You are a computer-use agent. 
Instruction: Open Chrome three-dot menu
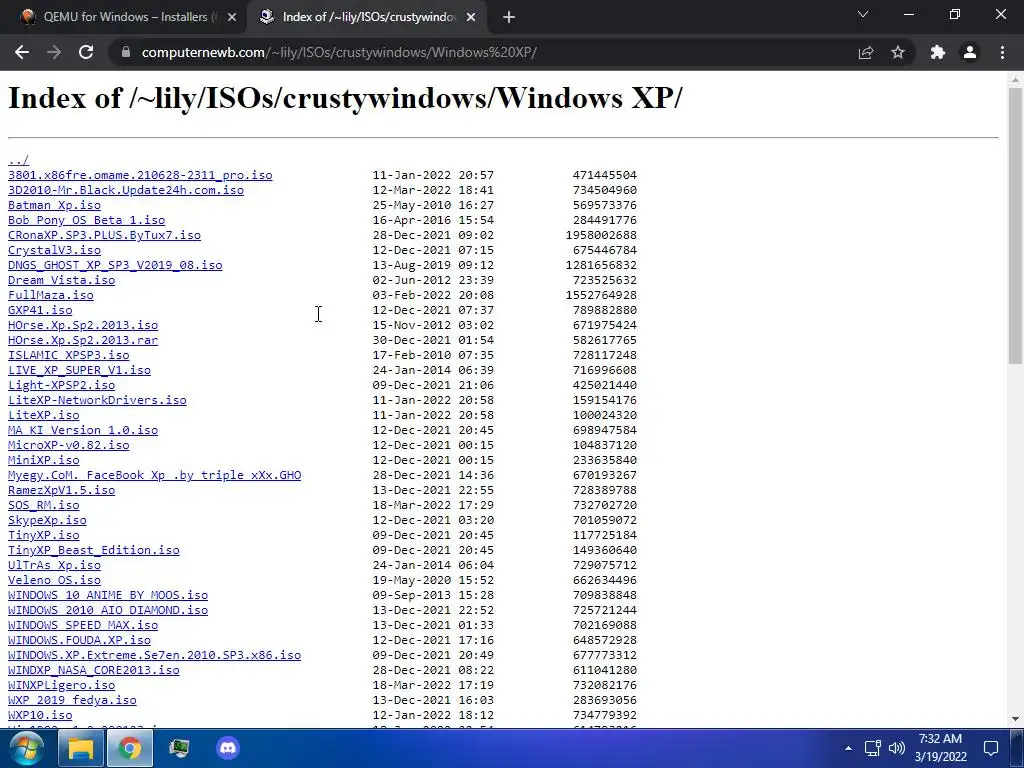point(1002,52)
